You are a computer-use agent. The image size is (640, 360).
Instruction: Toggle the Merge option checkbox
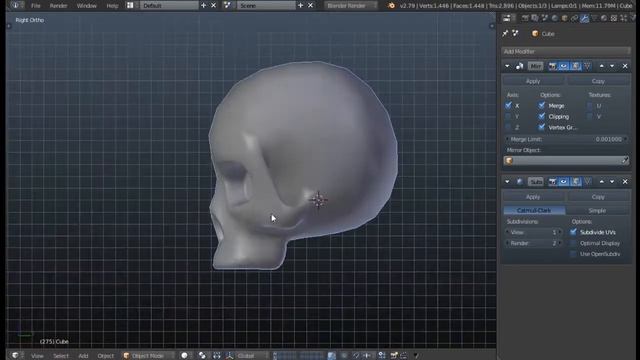click(542, 105)
